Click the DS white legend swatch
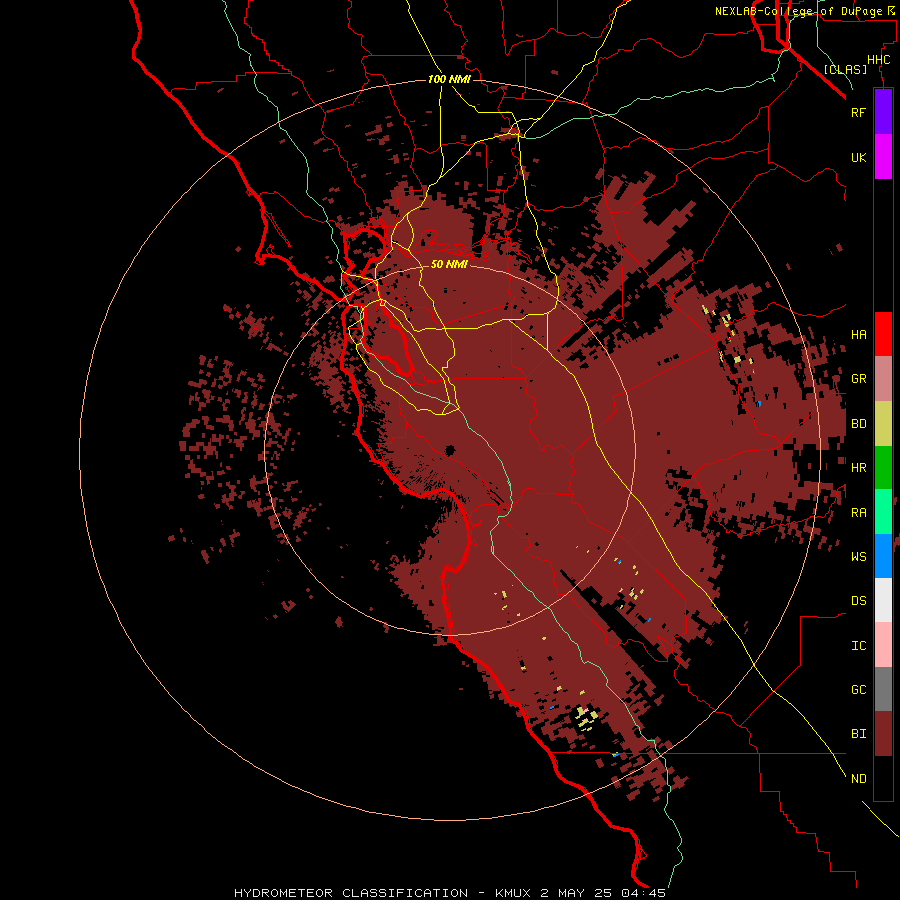The height and width of the screenshot is (900, 900). point(883,600)
